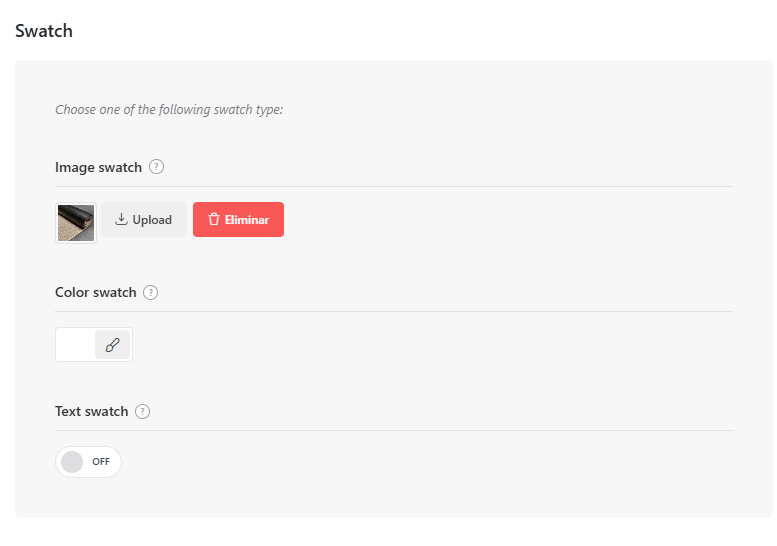Click the Image swatch section label
777x546 pixels.
(x=99, y=167)
